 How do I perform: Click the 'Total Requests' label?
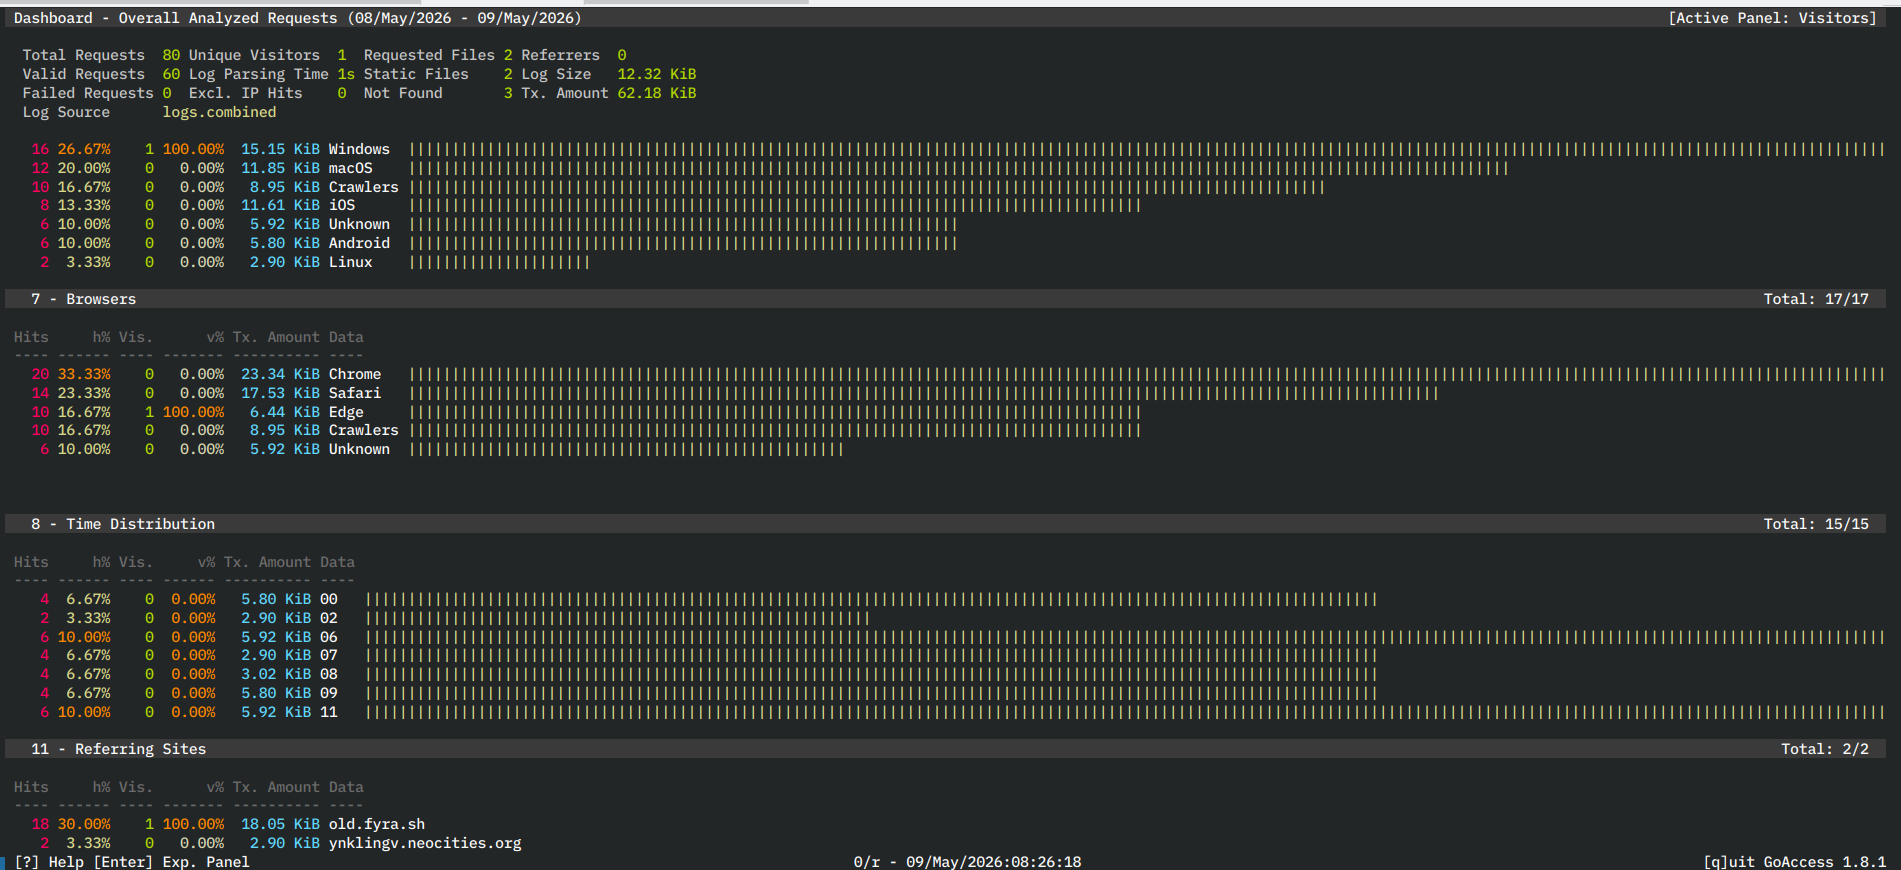tap(84, 55)
